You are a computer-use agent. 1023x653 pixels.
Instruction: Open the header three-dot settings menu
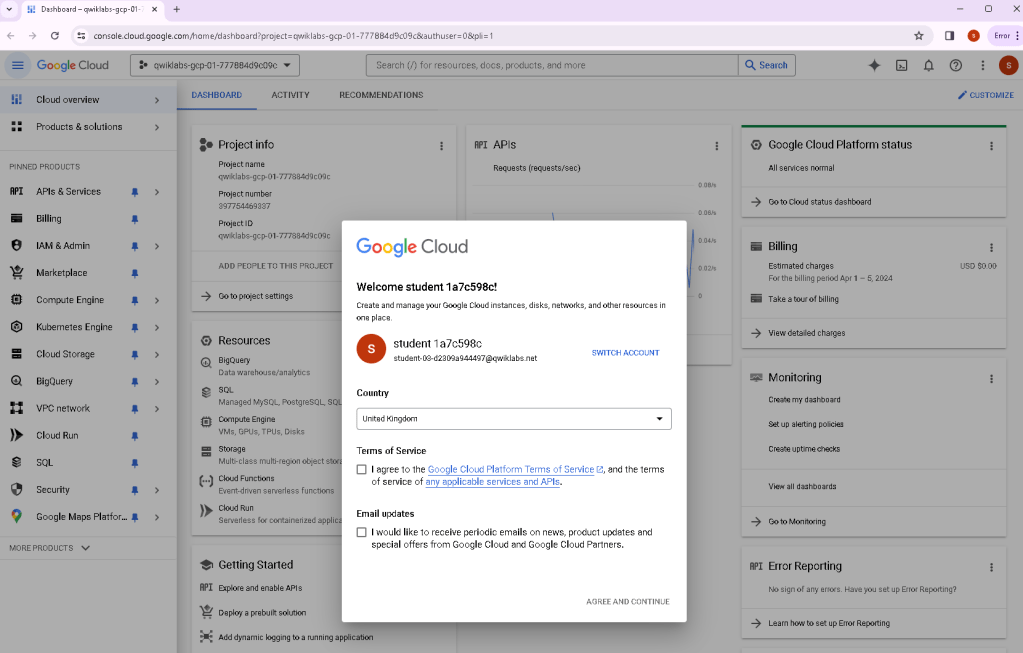coord(983,65)
